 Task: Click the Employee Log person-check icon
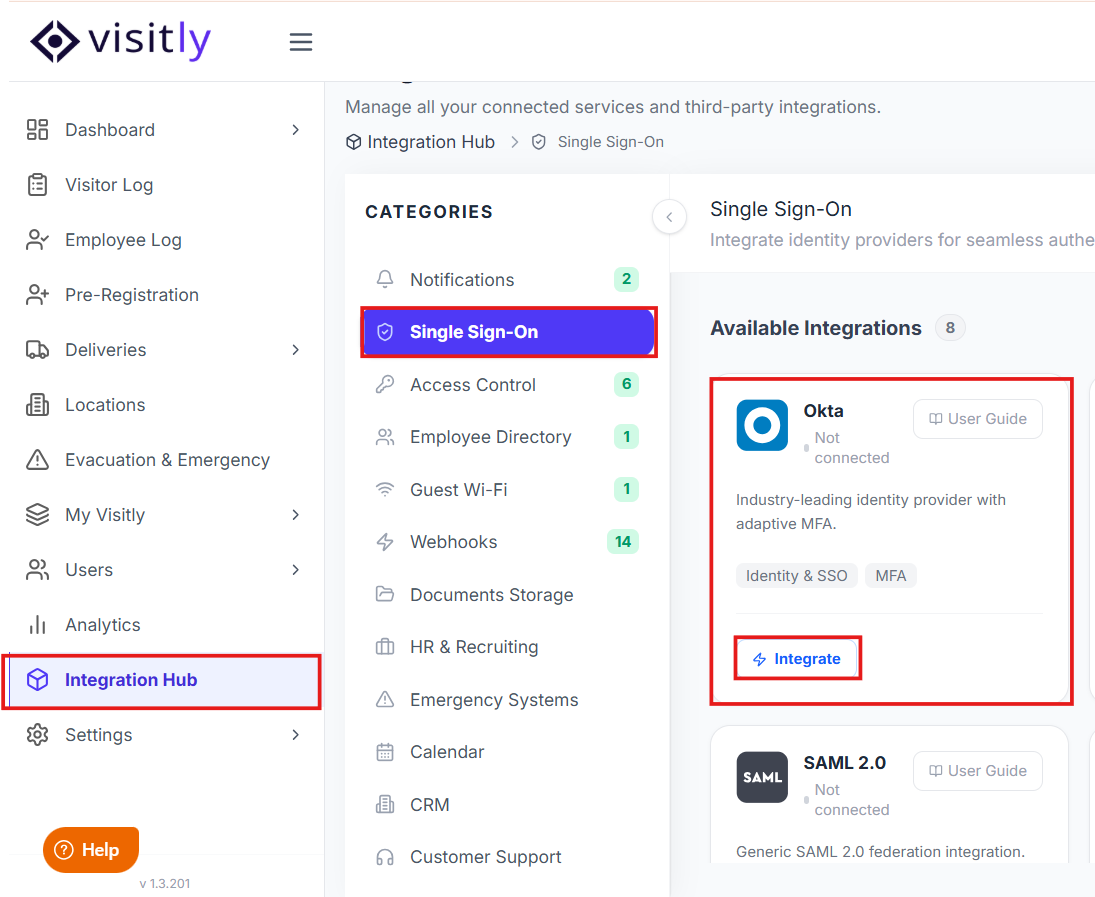tap(38, 240)
